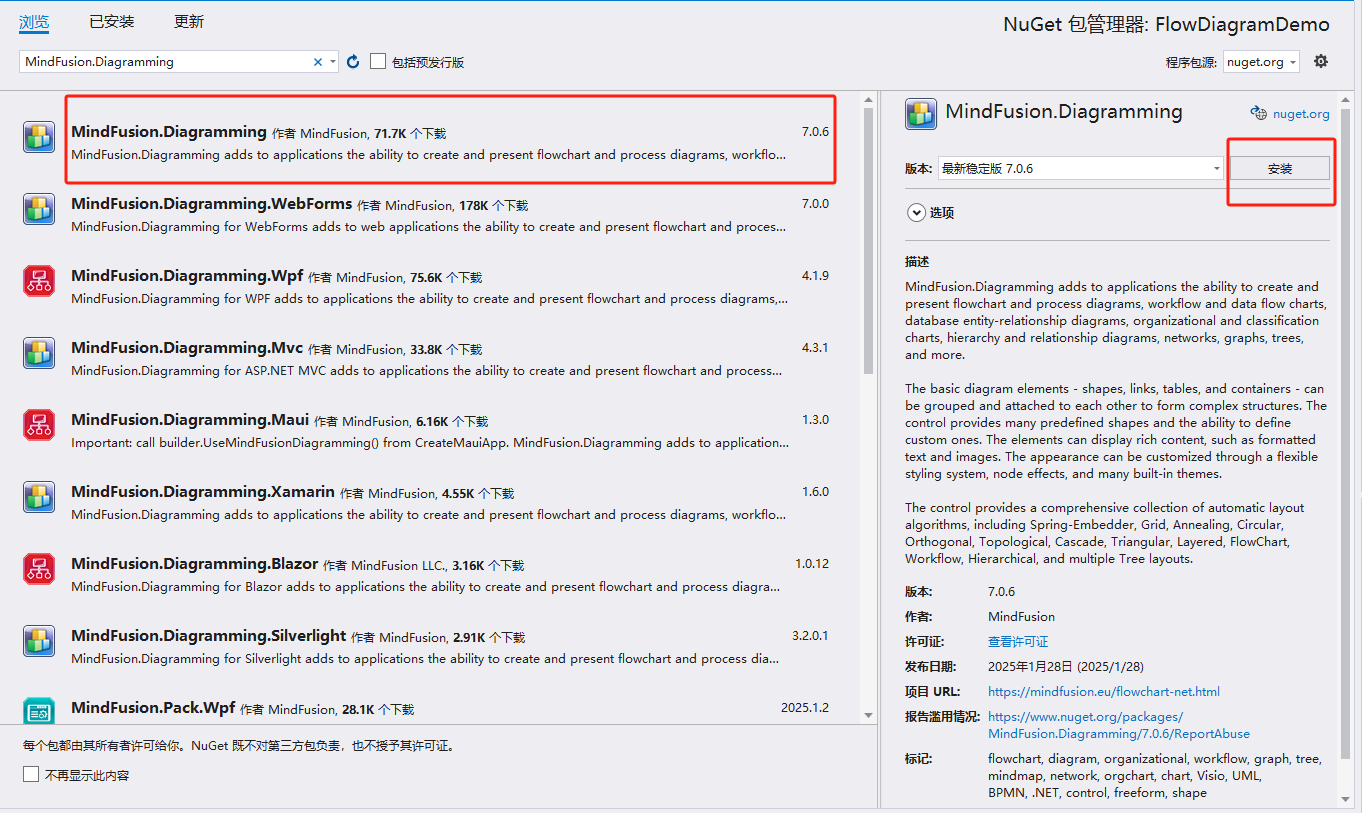Screen dimensions: 1362x813
Task: Select the MindFusion.Diagramming.Wpf package title
Action: (x=187, y=276)
